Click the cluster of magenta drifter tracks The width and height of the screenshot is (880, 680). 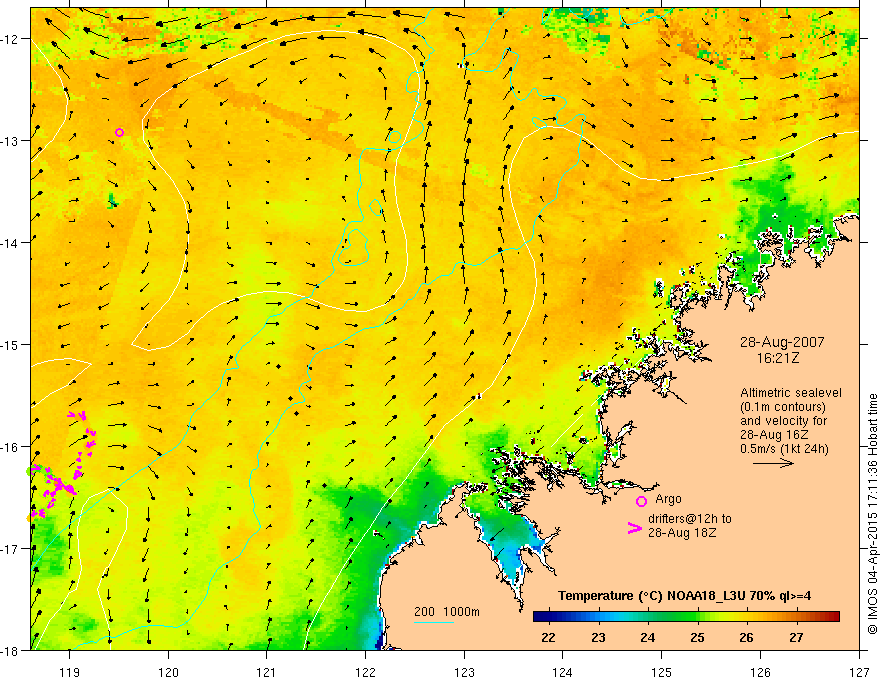pyautogui.click(x=63, y=465)
